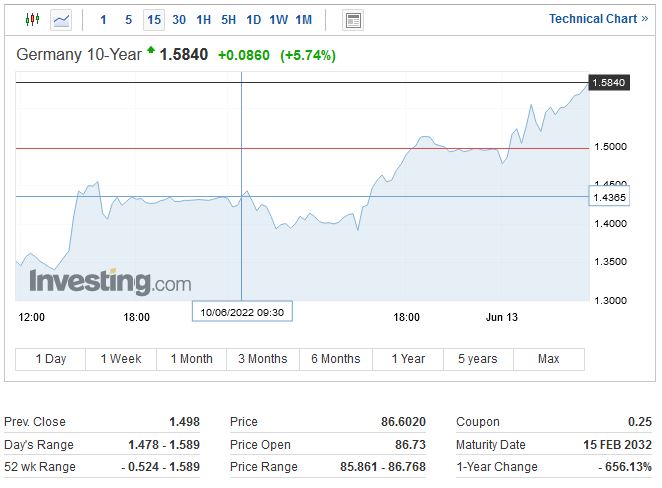The width and height of the screenshot is (662, 488).
Task: Switch to candlestick chart type
Action: (x=31, y=19)
